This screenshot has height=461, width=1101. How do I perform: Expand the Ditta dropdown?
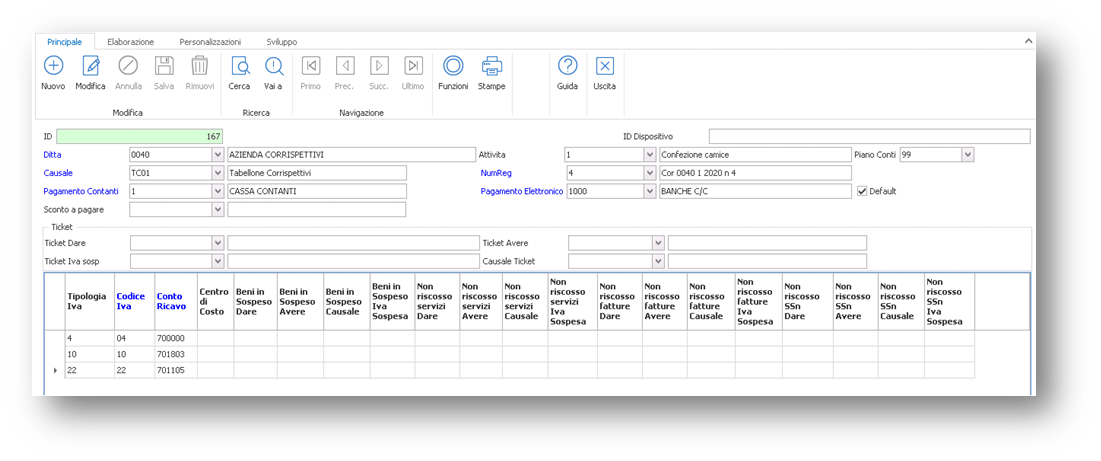pos(217,155)
